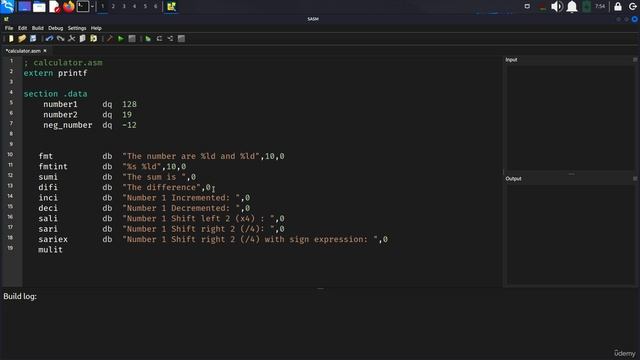
Task: Switch to workspace 2
Action: click(x=113, y=6)
